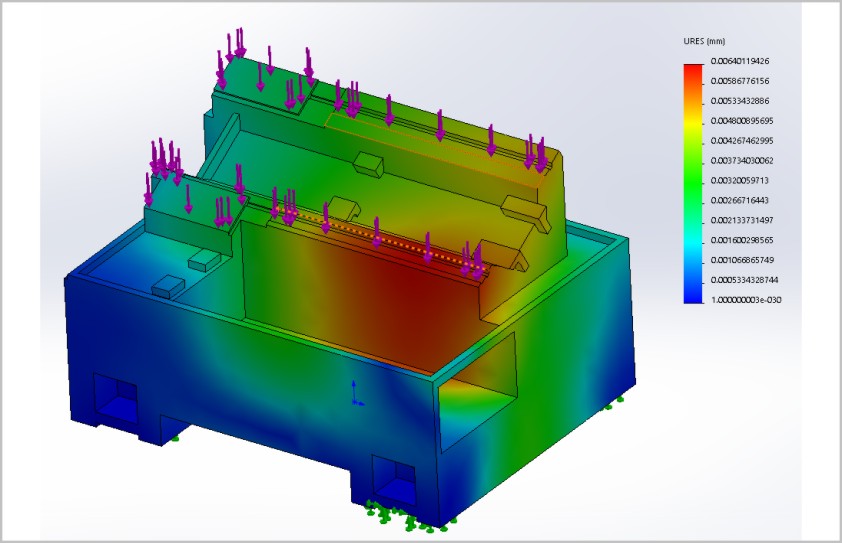Click the blue coordinate triad on the model
Screen dimensions: 842x543
point(357,393)
